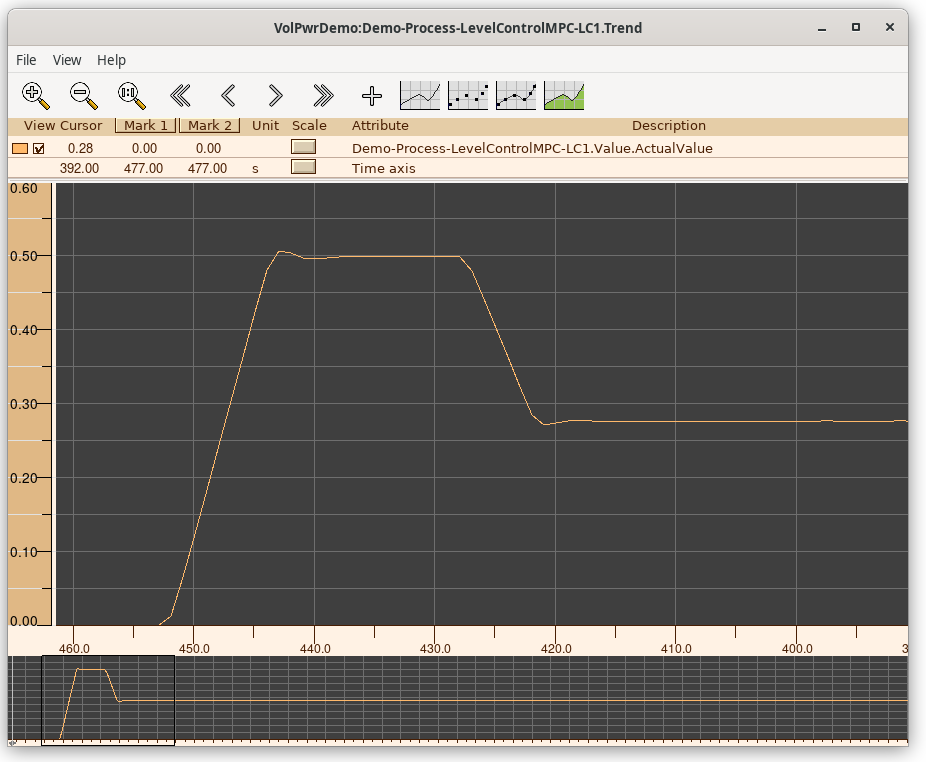Click the 0.50 label on the Y axis

coord(24,256)
